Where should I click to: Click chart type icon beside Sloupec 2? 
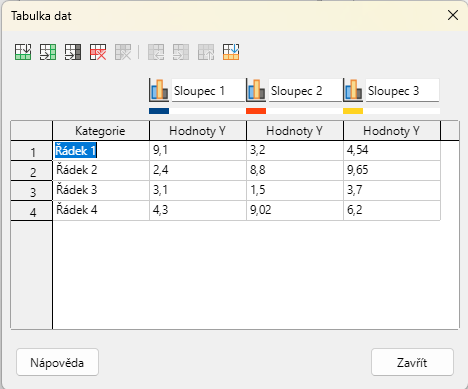click(256, 90)
